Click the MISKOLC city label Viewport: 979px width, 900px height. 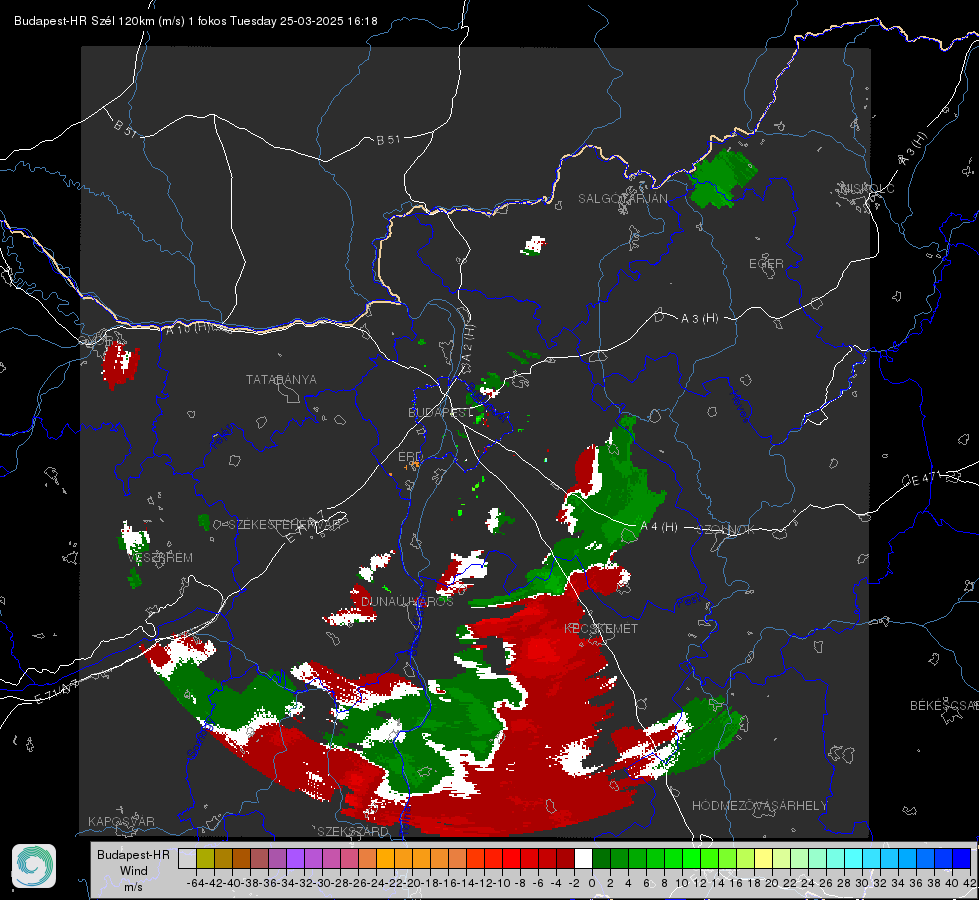(867, 188)
